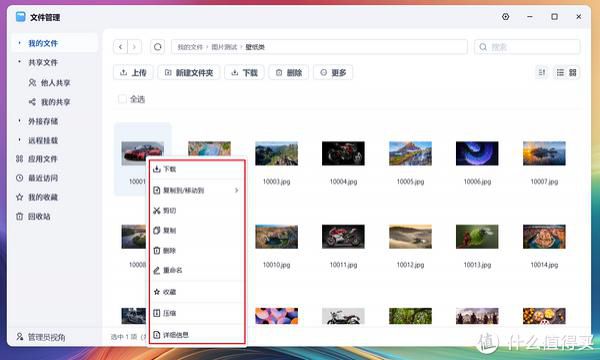Click the 新建文件夹 button
The image size is (600, 360).
point(189,72)
